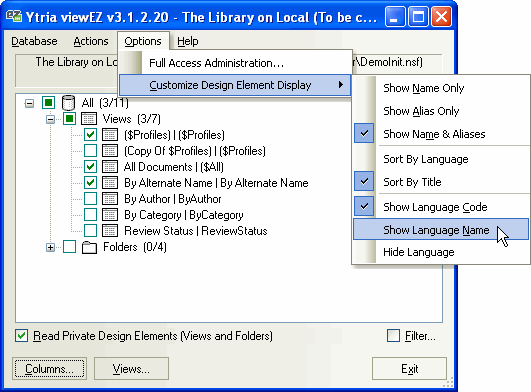This screenshot has width=531, height=392.
Task: Click the view icon beside Review Status
Action: 110,231
